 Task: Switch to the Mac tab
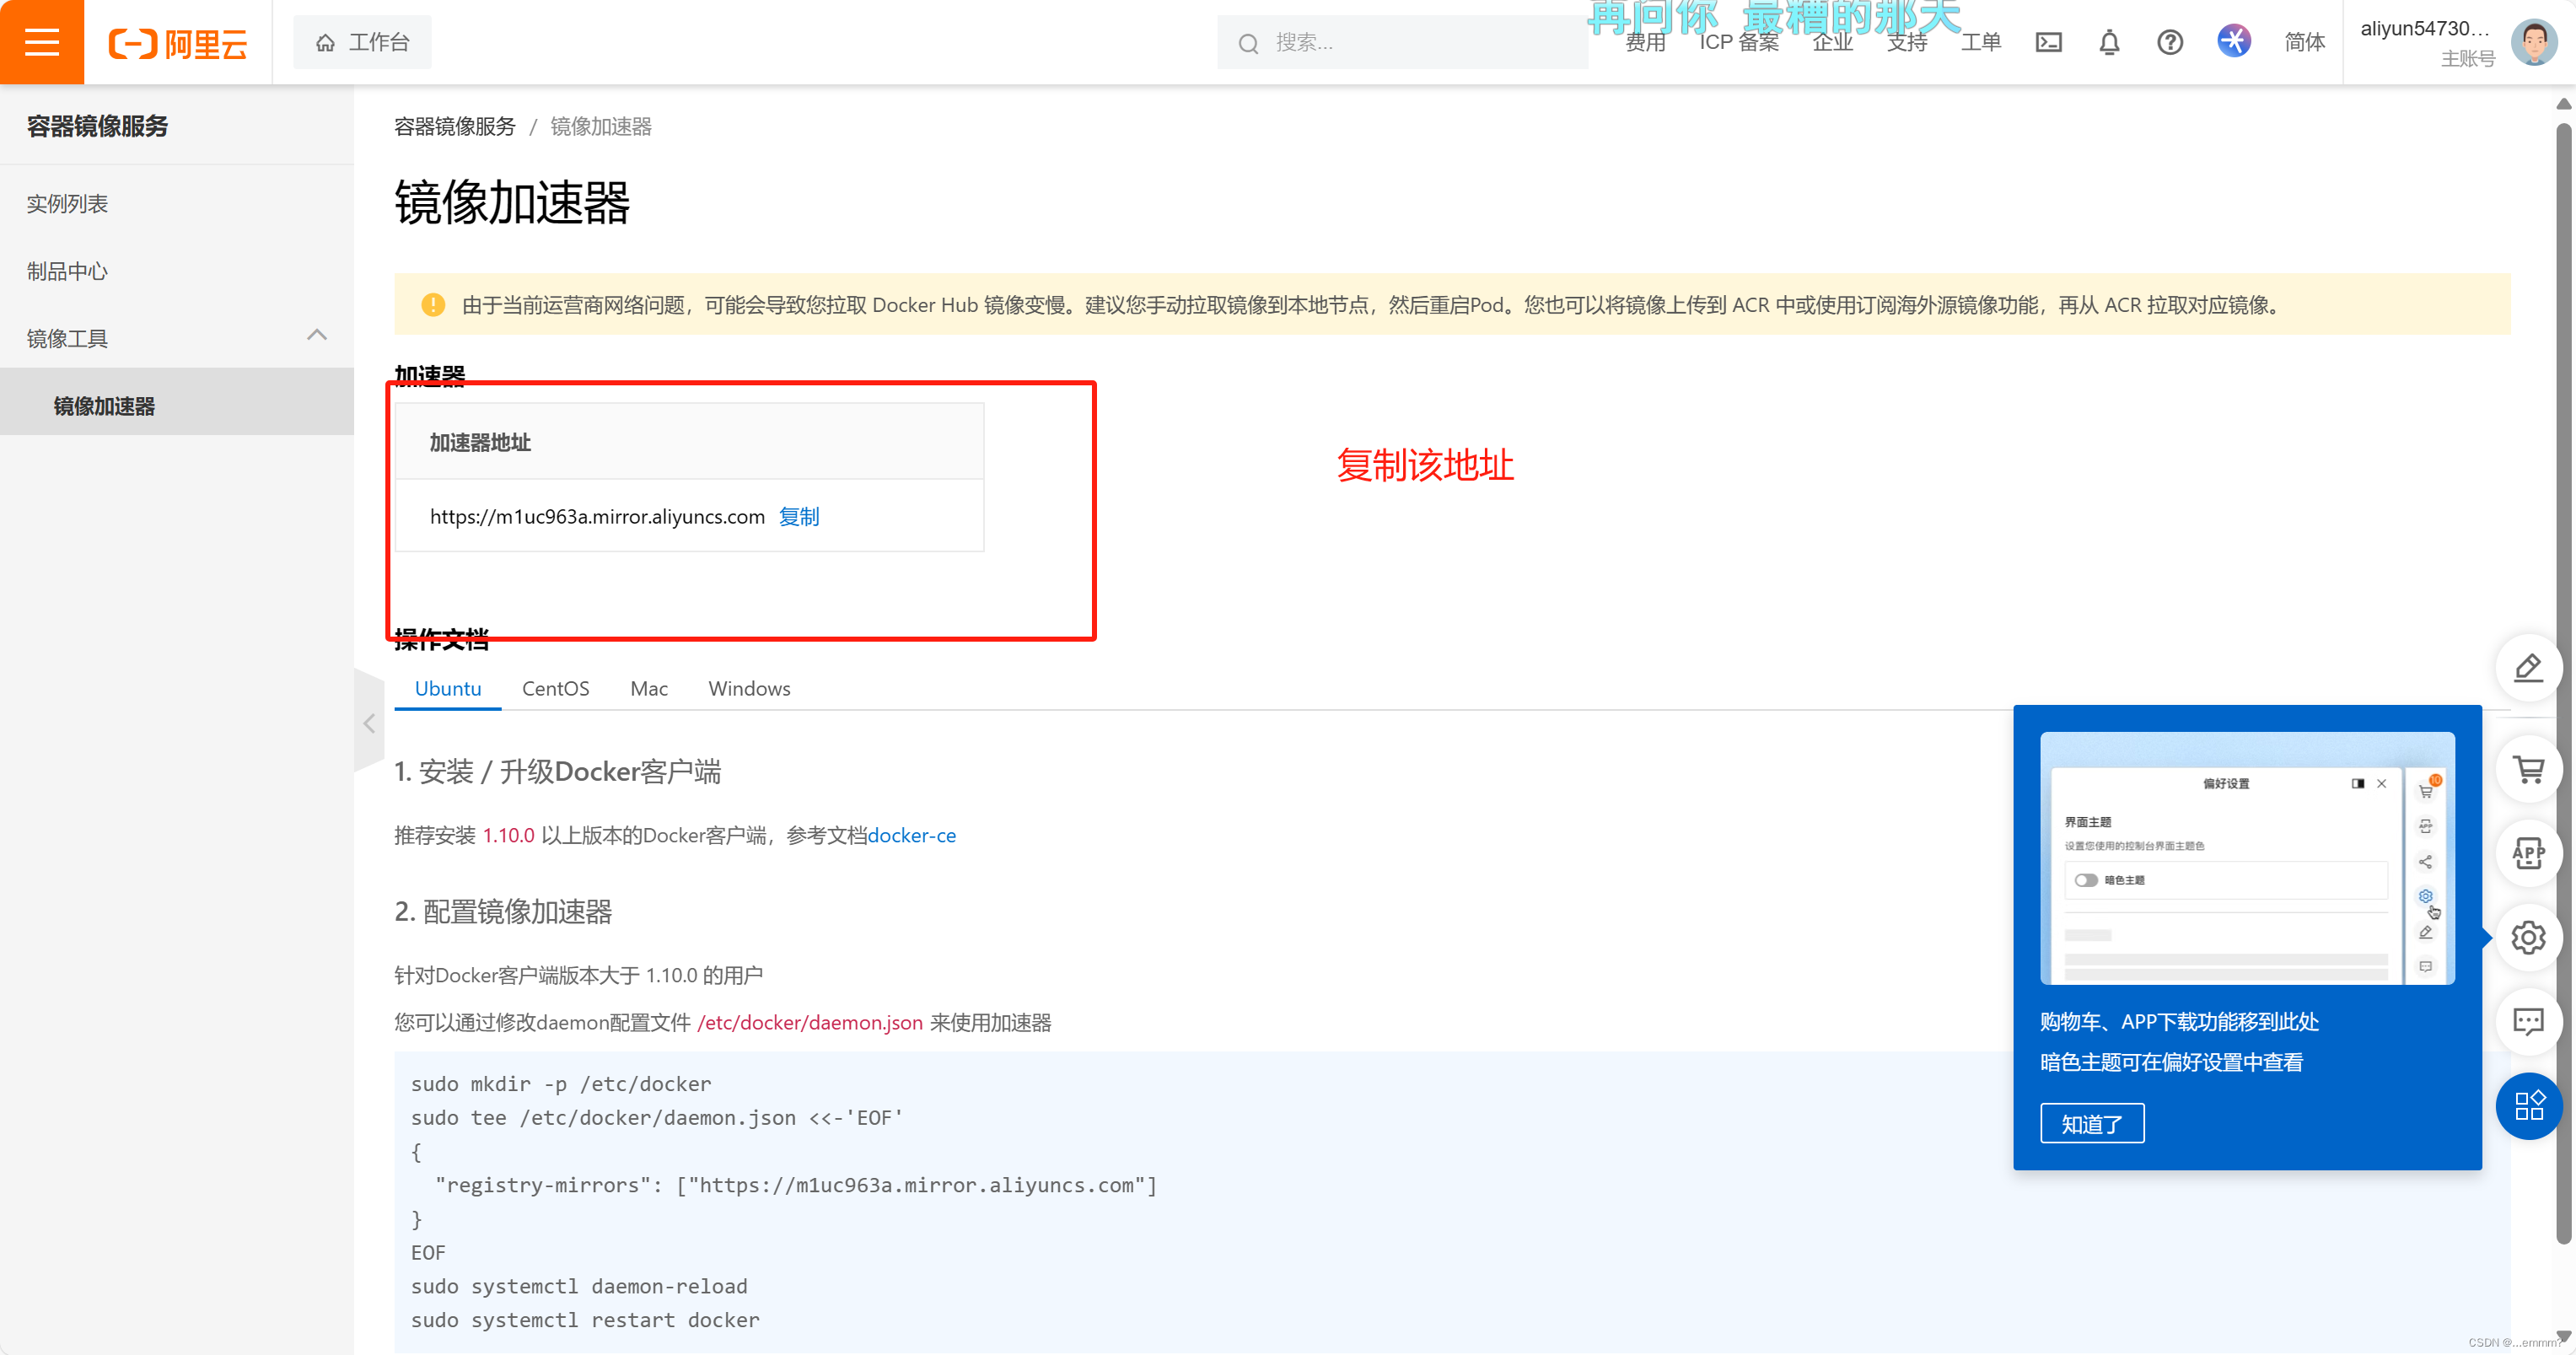pyautogui.click(x=648, y=688)
